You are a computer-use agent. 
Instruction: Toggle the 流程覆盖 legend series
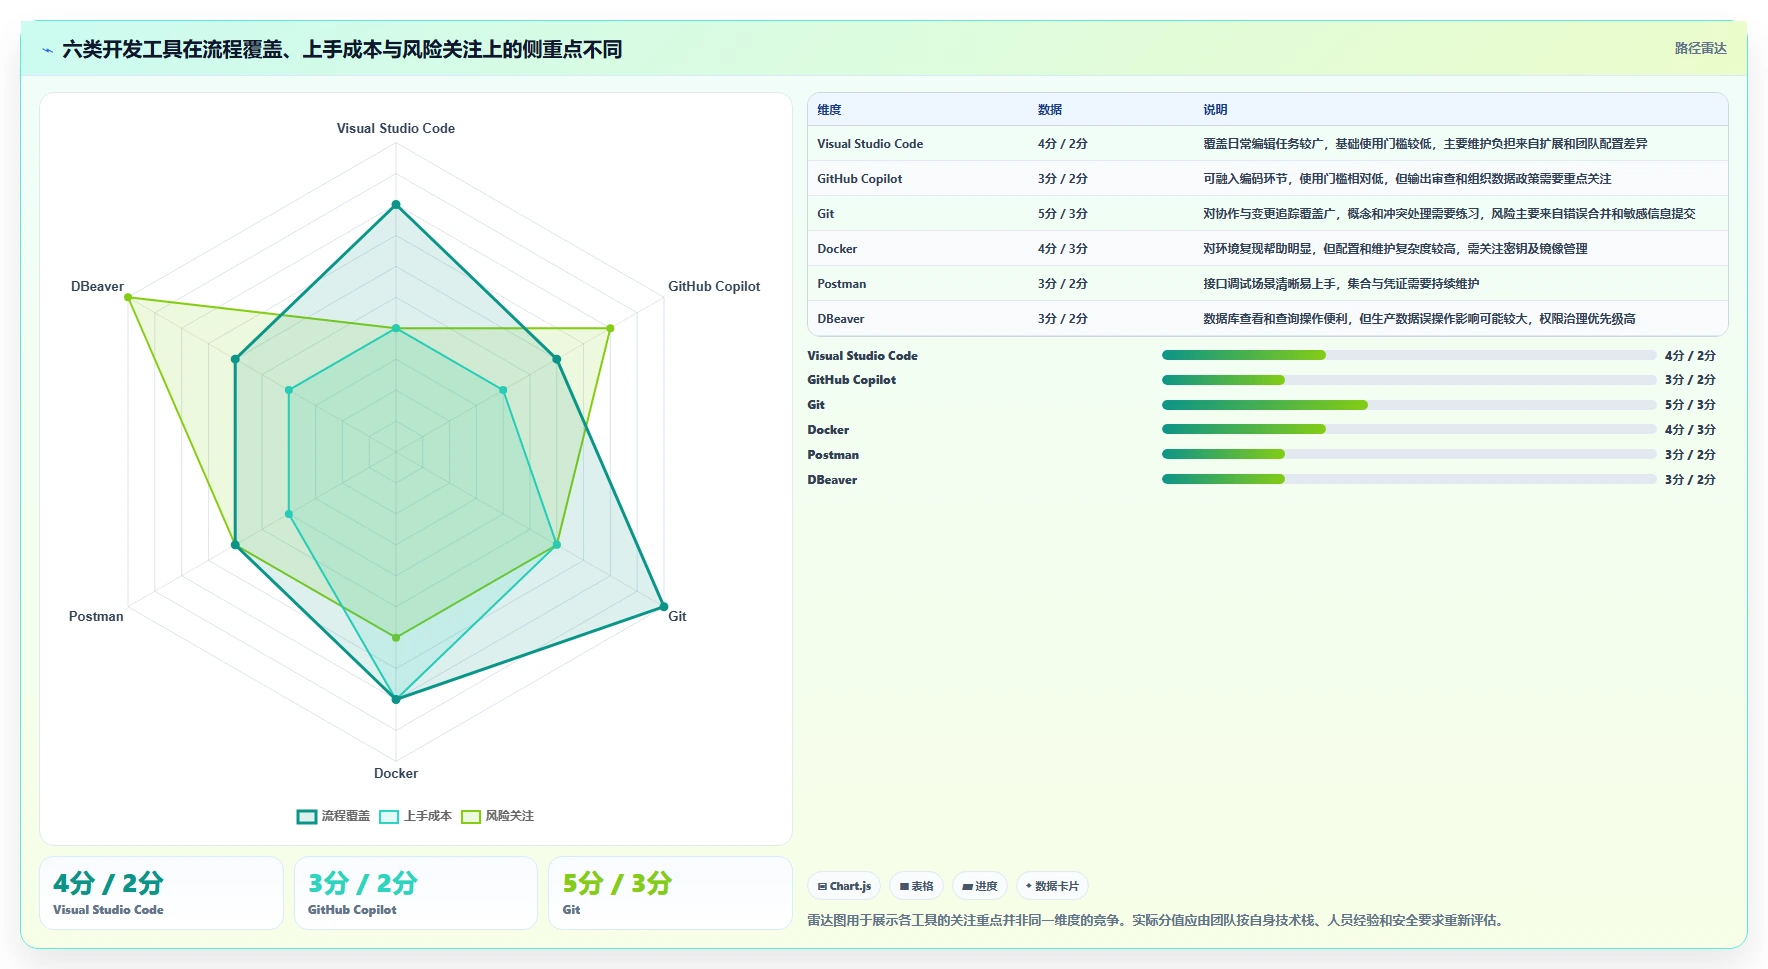(333, 816)
